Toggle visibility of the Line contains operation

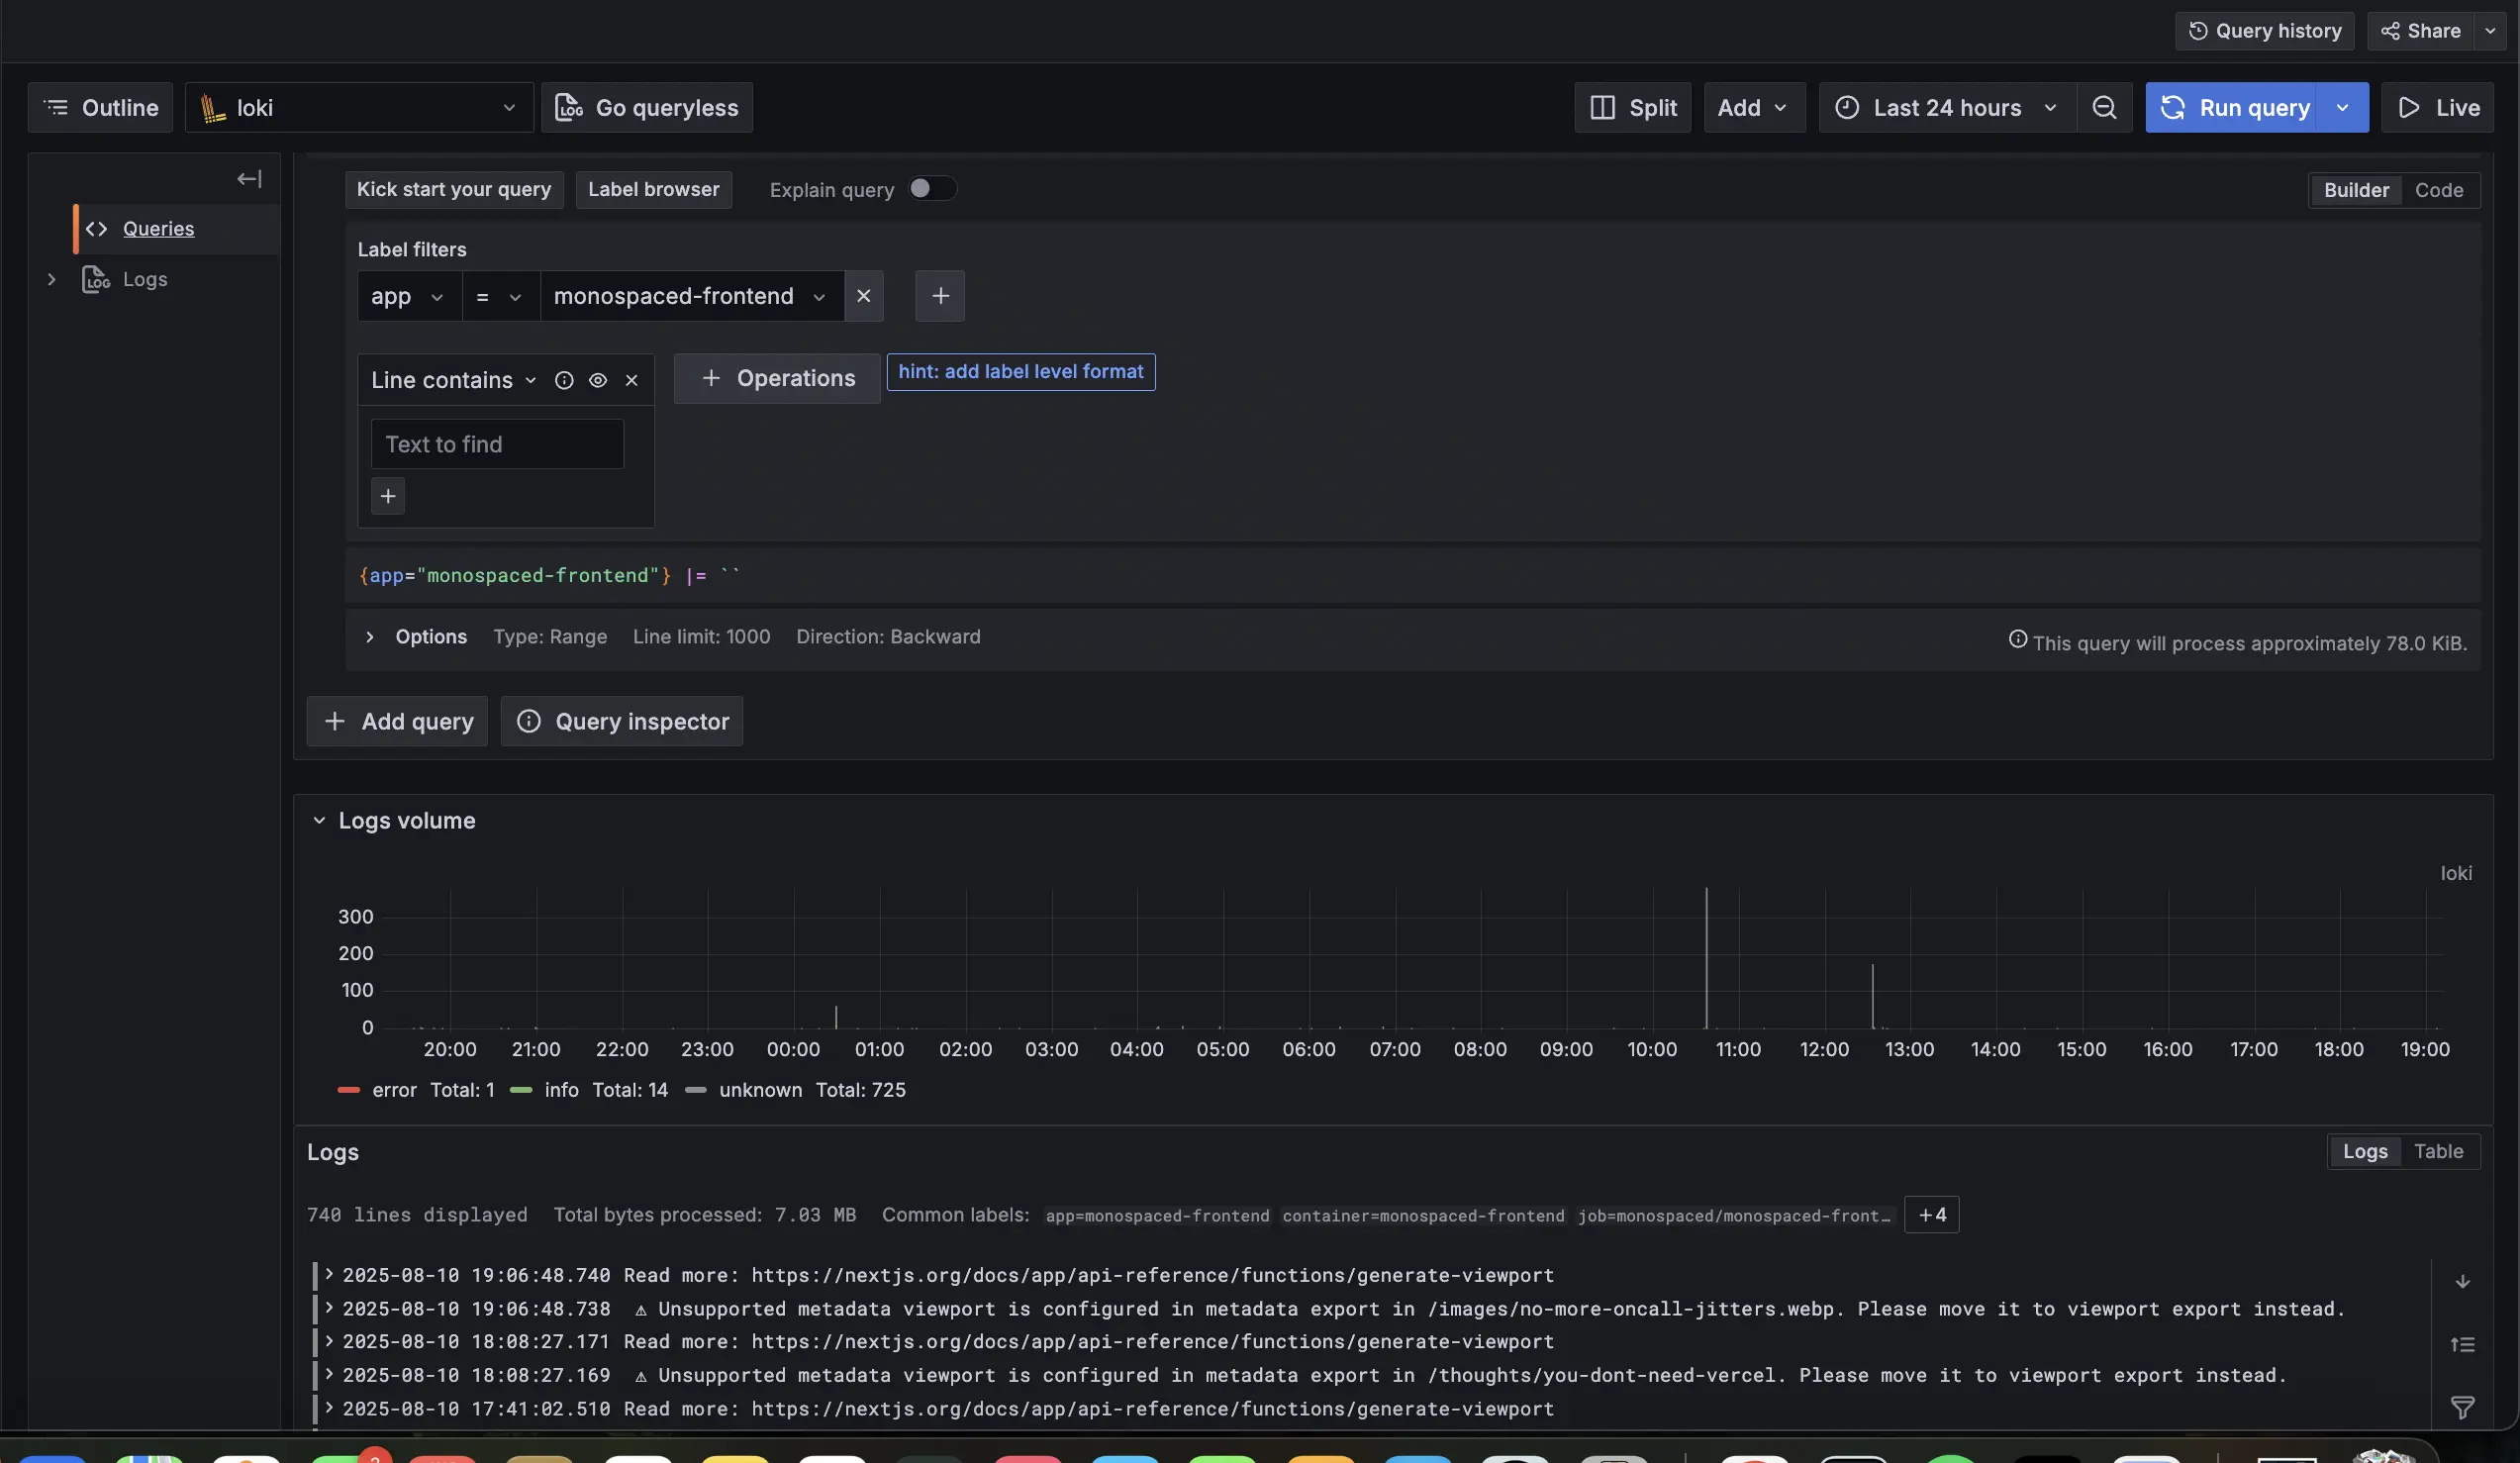598,381
